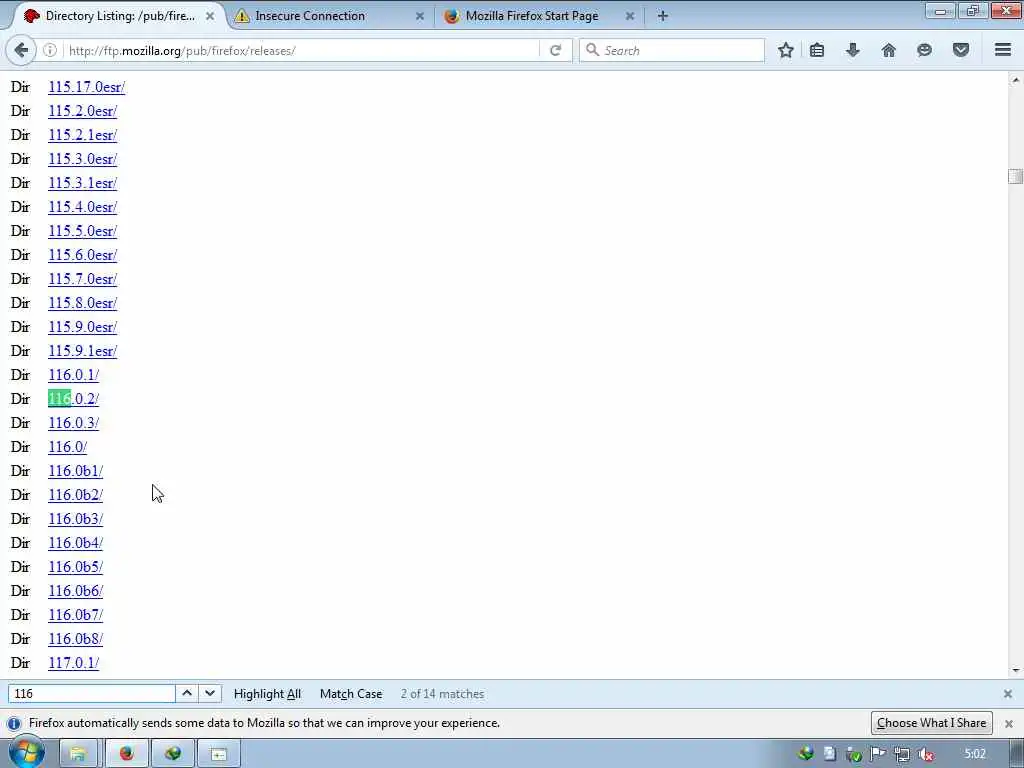Save page to Pocket icon
Viewport: 1024px width, 768px height.
click(961, 50)
